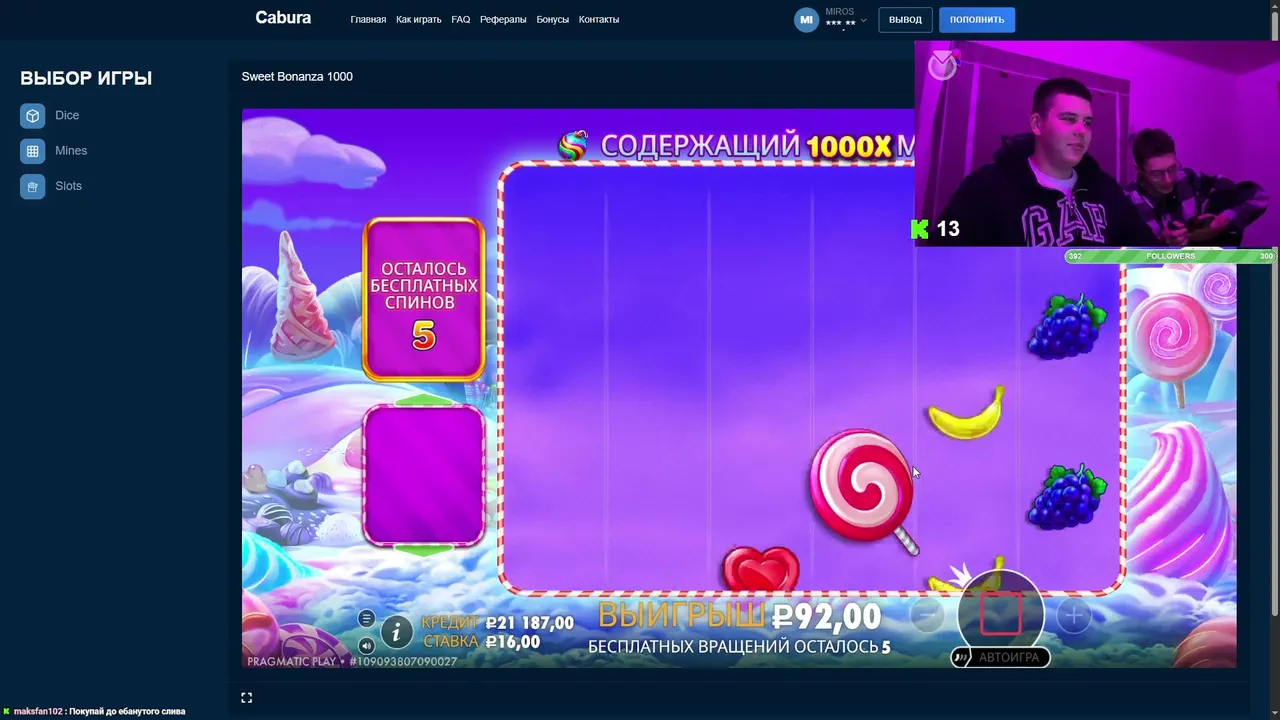This screenshot has width=1280, height=720.
Task: Click the Выигрыш ₽92,00 win amount
Action: click(739, 616)
